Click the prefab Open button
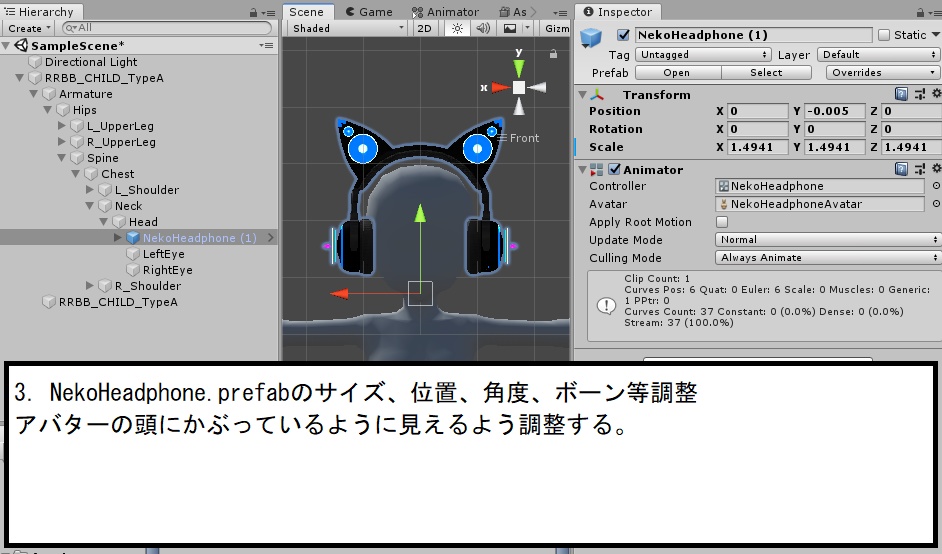The width and height of the screenshot is (942, 554). [x=677, y=73]
